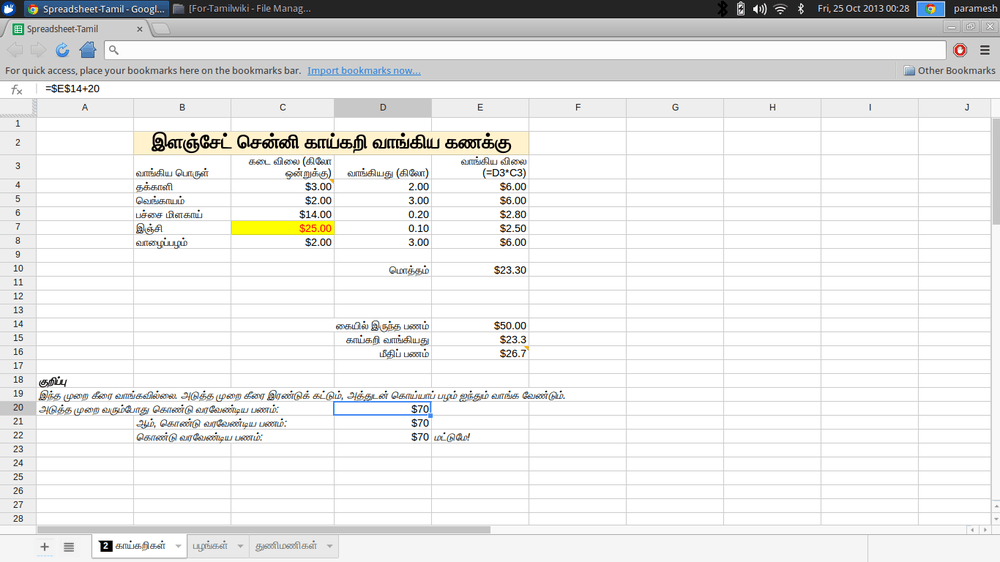The height and width of the screenshot is (562, 1000).
Task: Reload the spreadsheet page
Action: (62, 50)
